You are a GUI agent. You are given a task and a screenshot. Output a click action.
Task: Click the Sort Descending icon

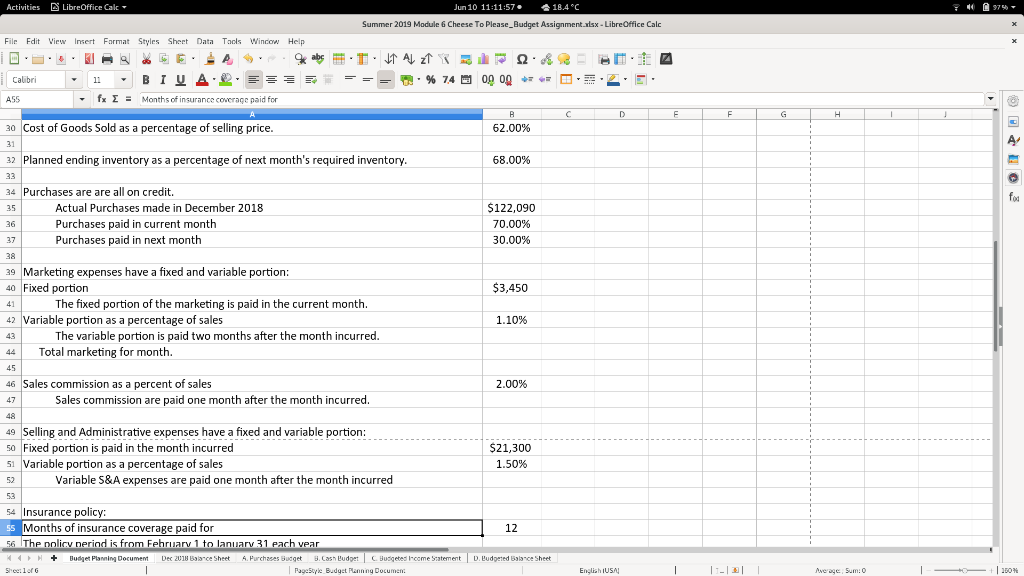pyautogui.click(x=426, y=59)
